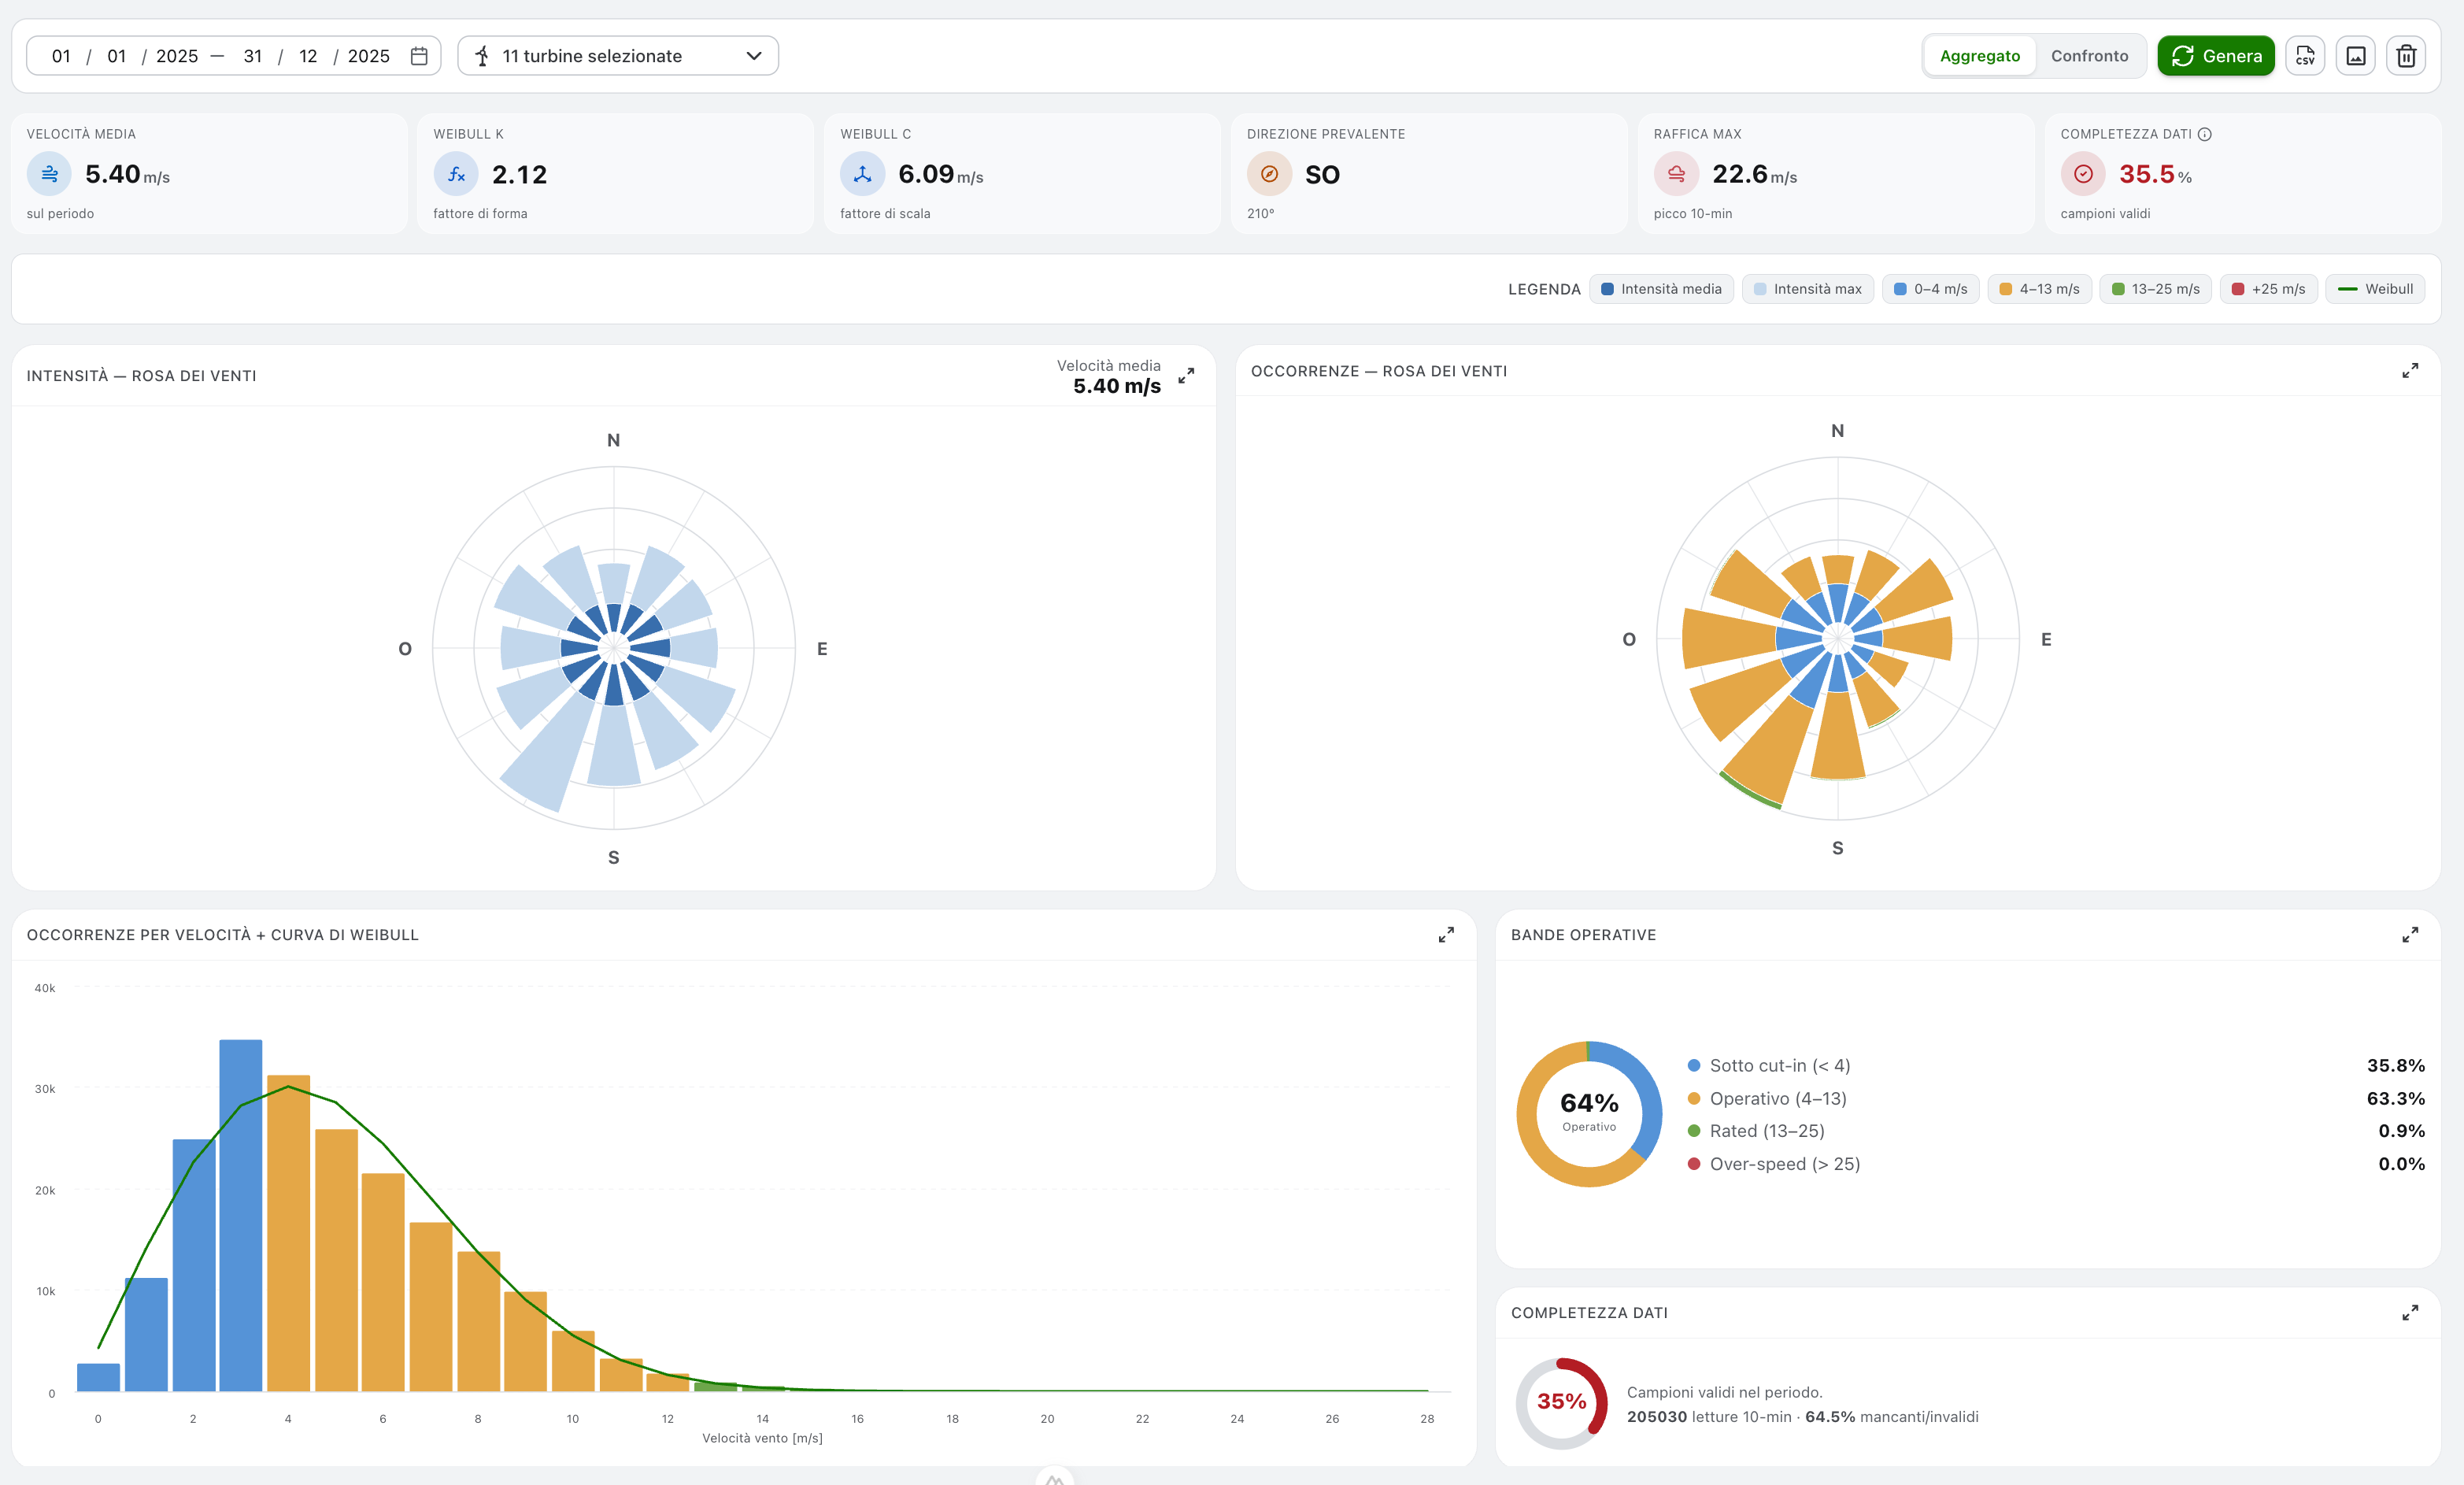Image resolution: width=2464 pixels, height=1485 pixels.
Task: Click the Genera button
Action: (x=2215, y=56)
